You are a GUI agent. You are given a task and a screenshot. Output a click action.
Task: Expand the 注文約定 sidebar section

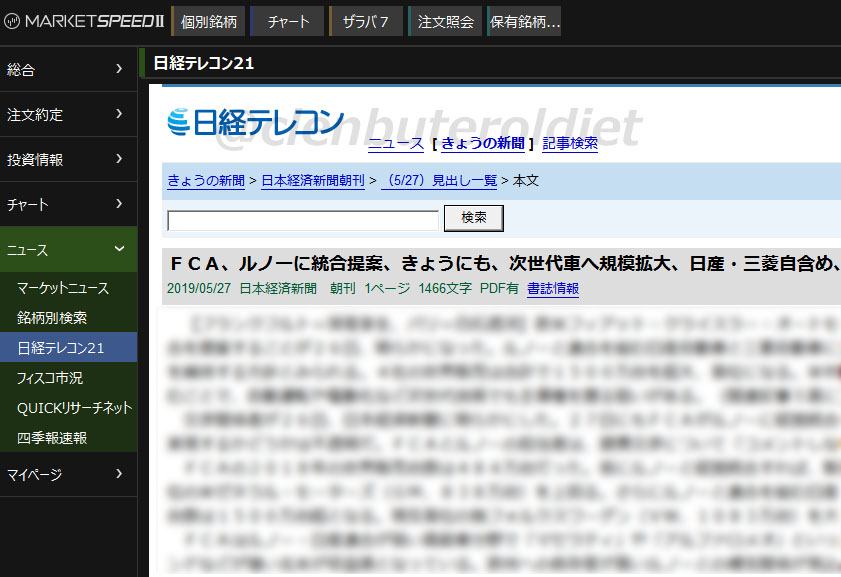(x=69, y=114)
